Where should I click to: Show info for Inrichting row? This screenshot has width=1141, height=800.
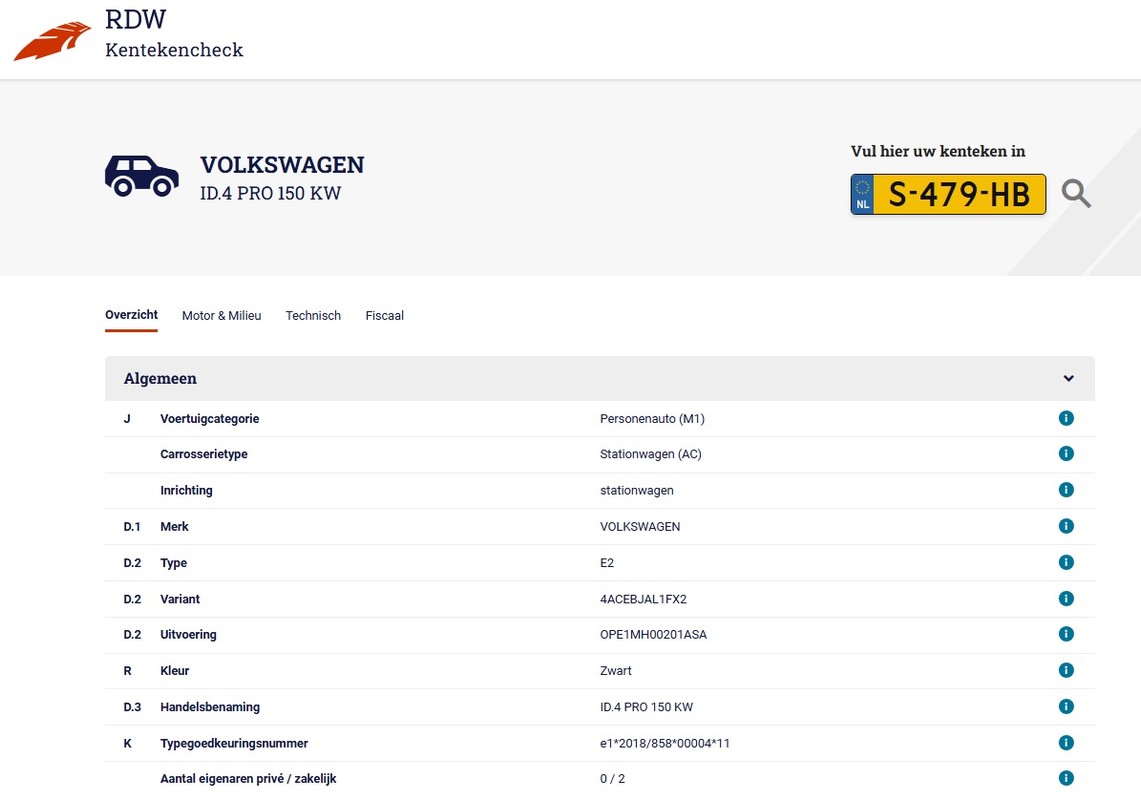tap(1066, 490)
